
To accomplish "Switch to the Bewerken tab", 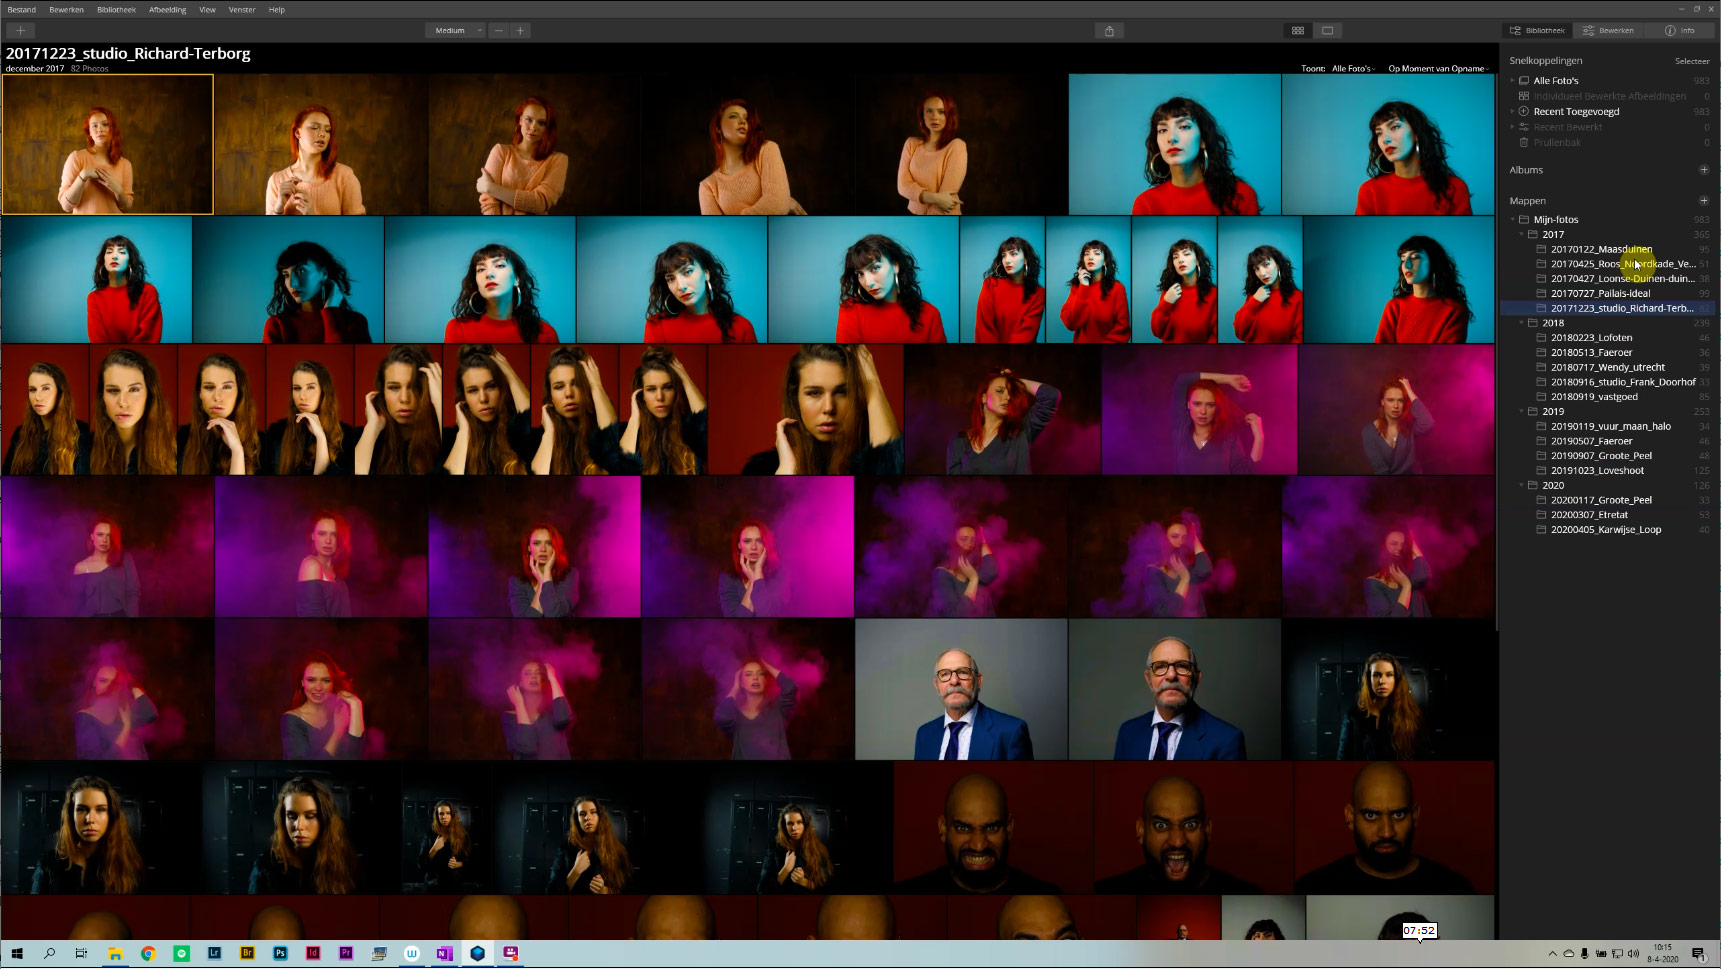I will pyautogui.click(x=1608, y=30).
